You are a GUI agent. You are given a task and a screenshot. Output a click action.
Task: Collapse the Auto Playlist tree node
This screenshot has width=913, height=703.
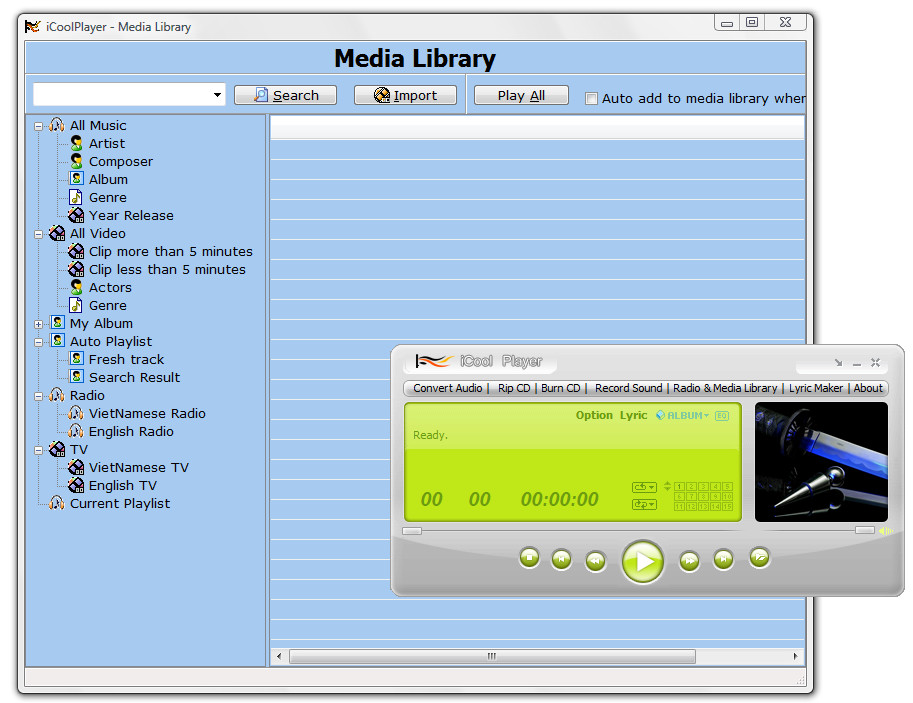(38, 342)
